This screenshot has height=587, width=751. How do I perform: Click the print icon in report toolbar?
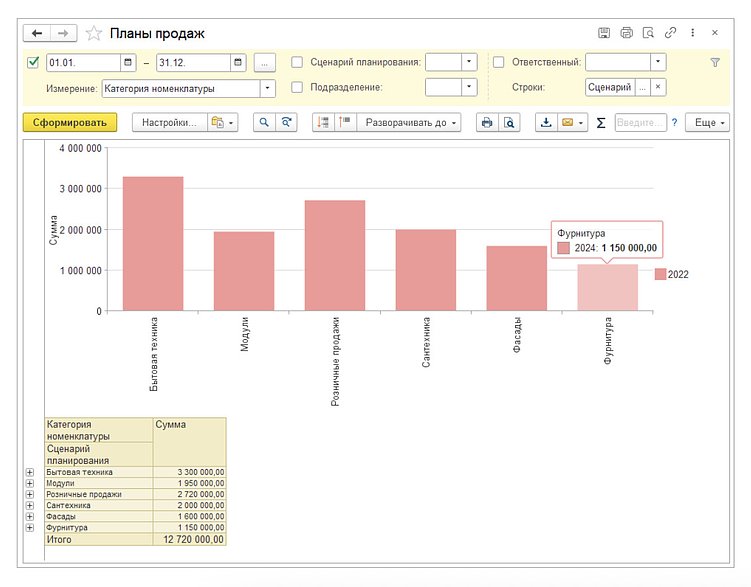(487, 123)
